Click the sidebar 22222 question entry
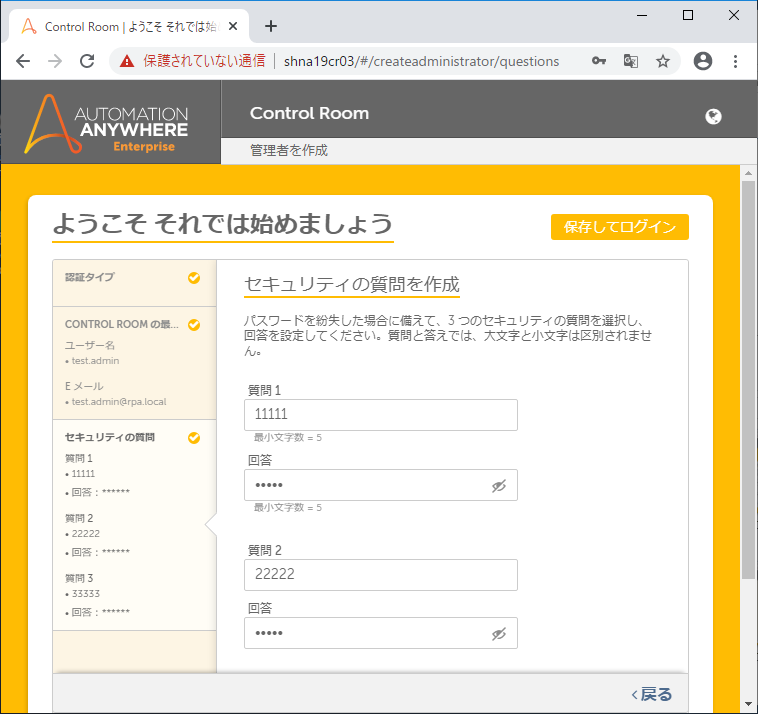Screen dimensions: 758x714 click(86, 534)
